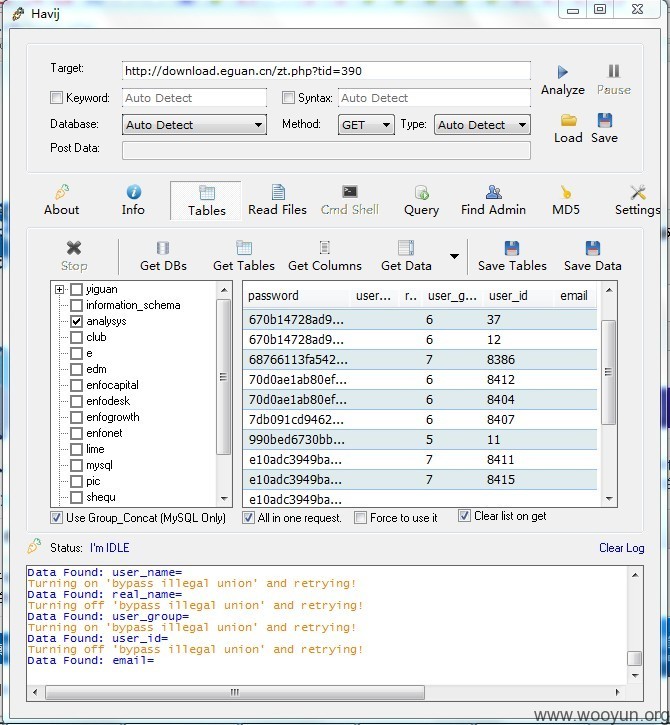Click the Keyword Auto Detect field
Viewport: 670px width, 725px height.
click(x=194, y=98)
